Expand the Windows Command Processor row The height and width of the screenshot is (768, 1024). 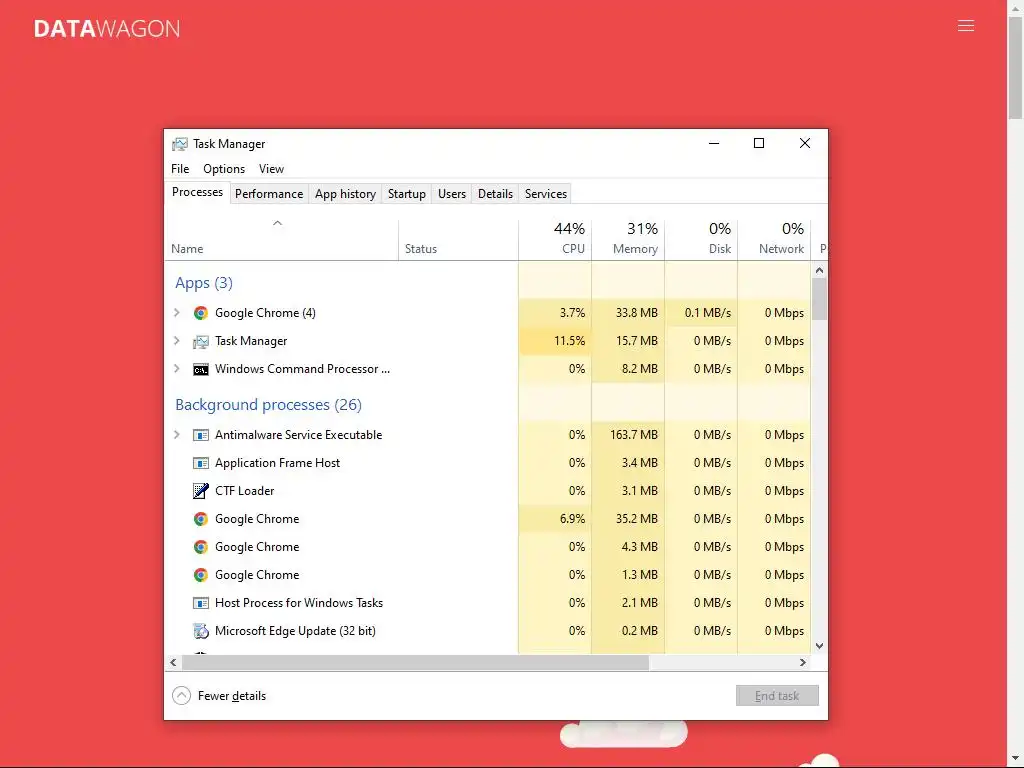176,369
